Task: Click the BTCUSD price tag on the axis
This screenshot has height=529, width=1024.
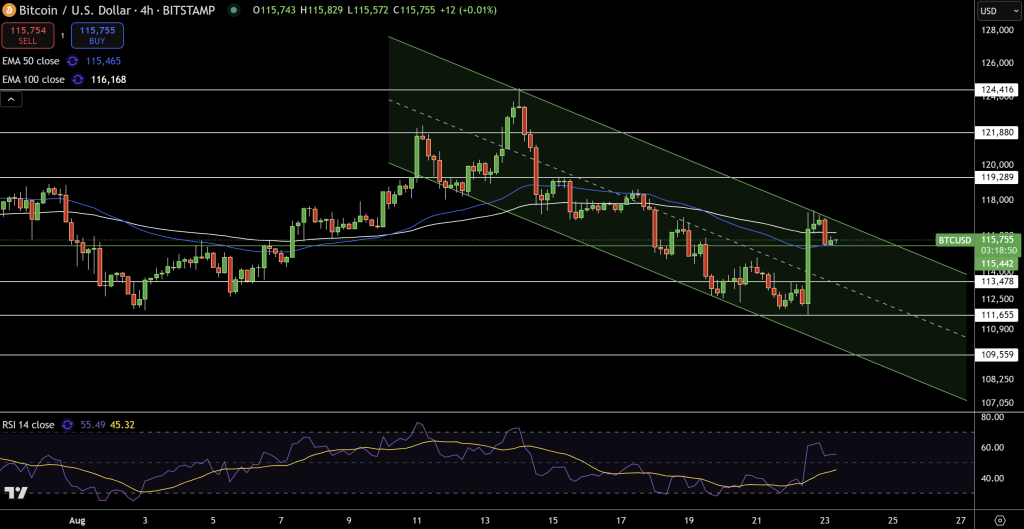Action: click(955, 240)
